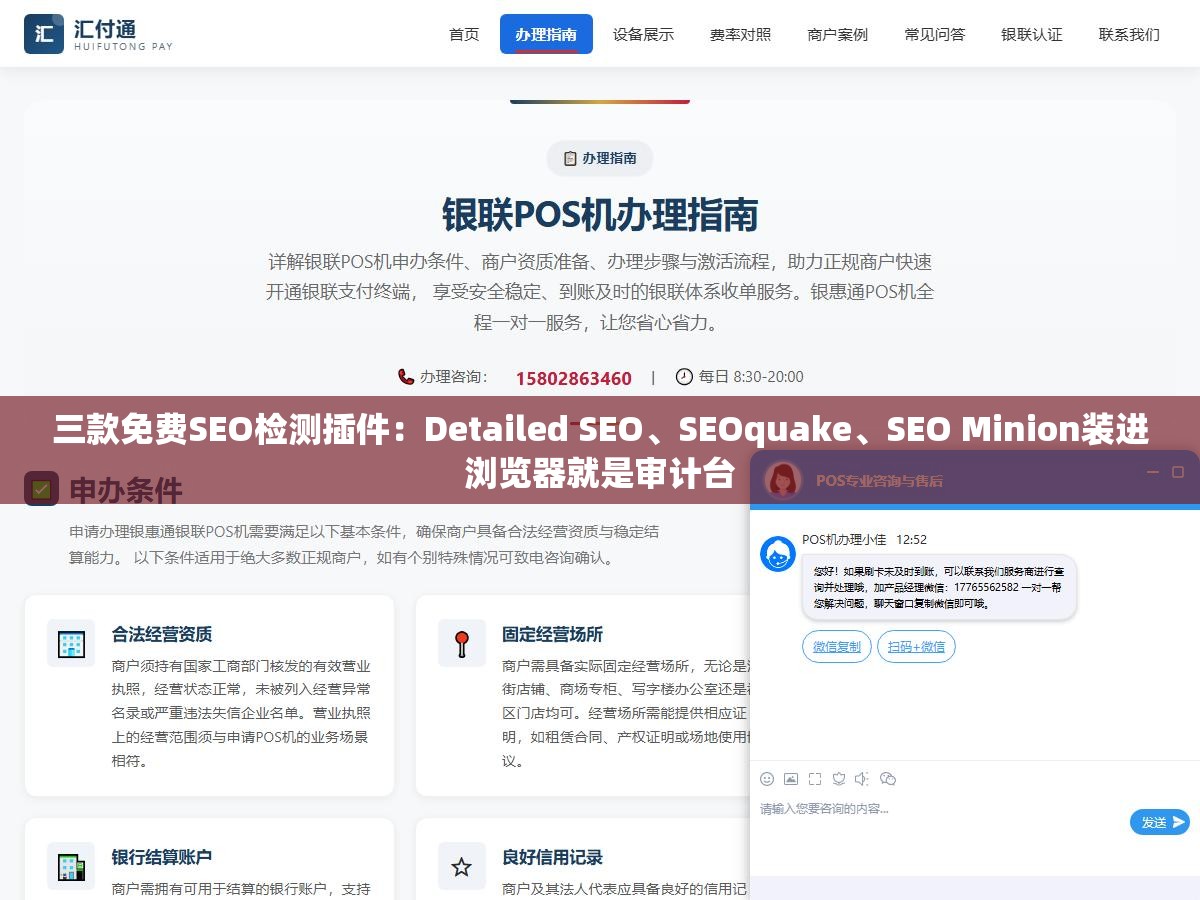Click the 良好信用记录 star icon
This screenshot has height=900, width=1200.
point(462,866)
